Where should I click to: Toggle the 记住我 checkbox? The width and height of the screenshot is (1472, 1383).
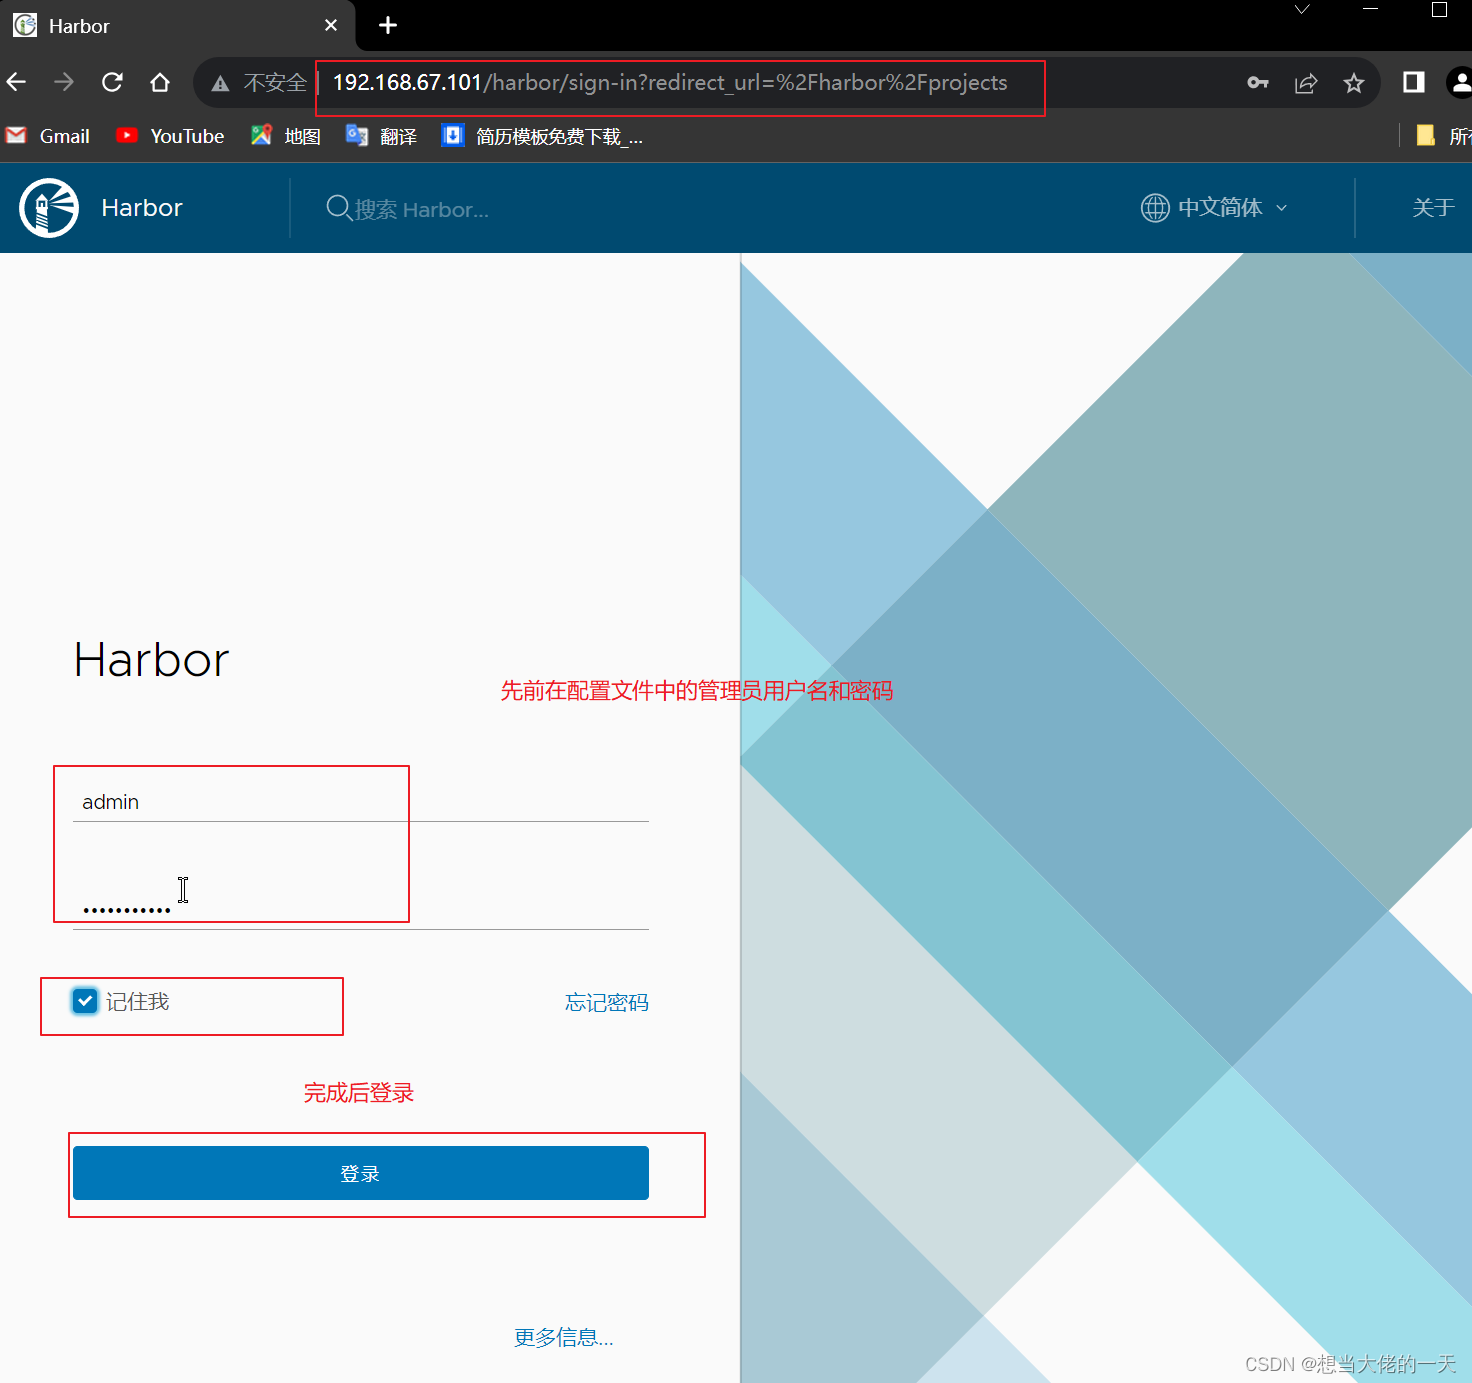click(85, 1001)
